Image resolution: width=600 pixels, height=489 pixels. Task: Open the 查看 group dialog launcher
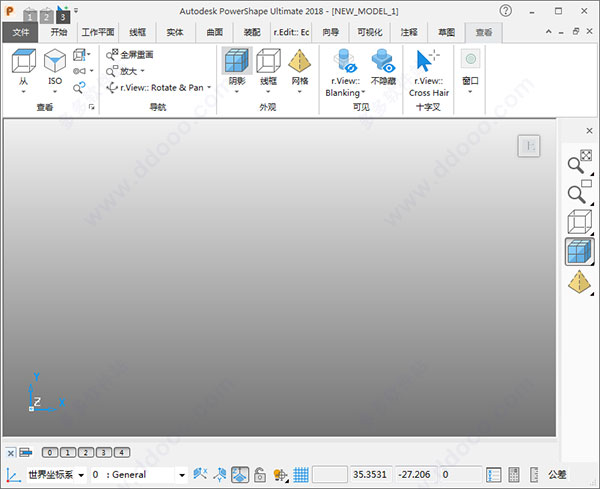pyautogui.click(x=91, y=107)
